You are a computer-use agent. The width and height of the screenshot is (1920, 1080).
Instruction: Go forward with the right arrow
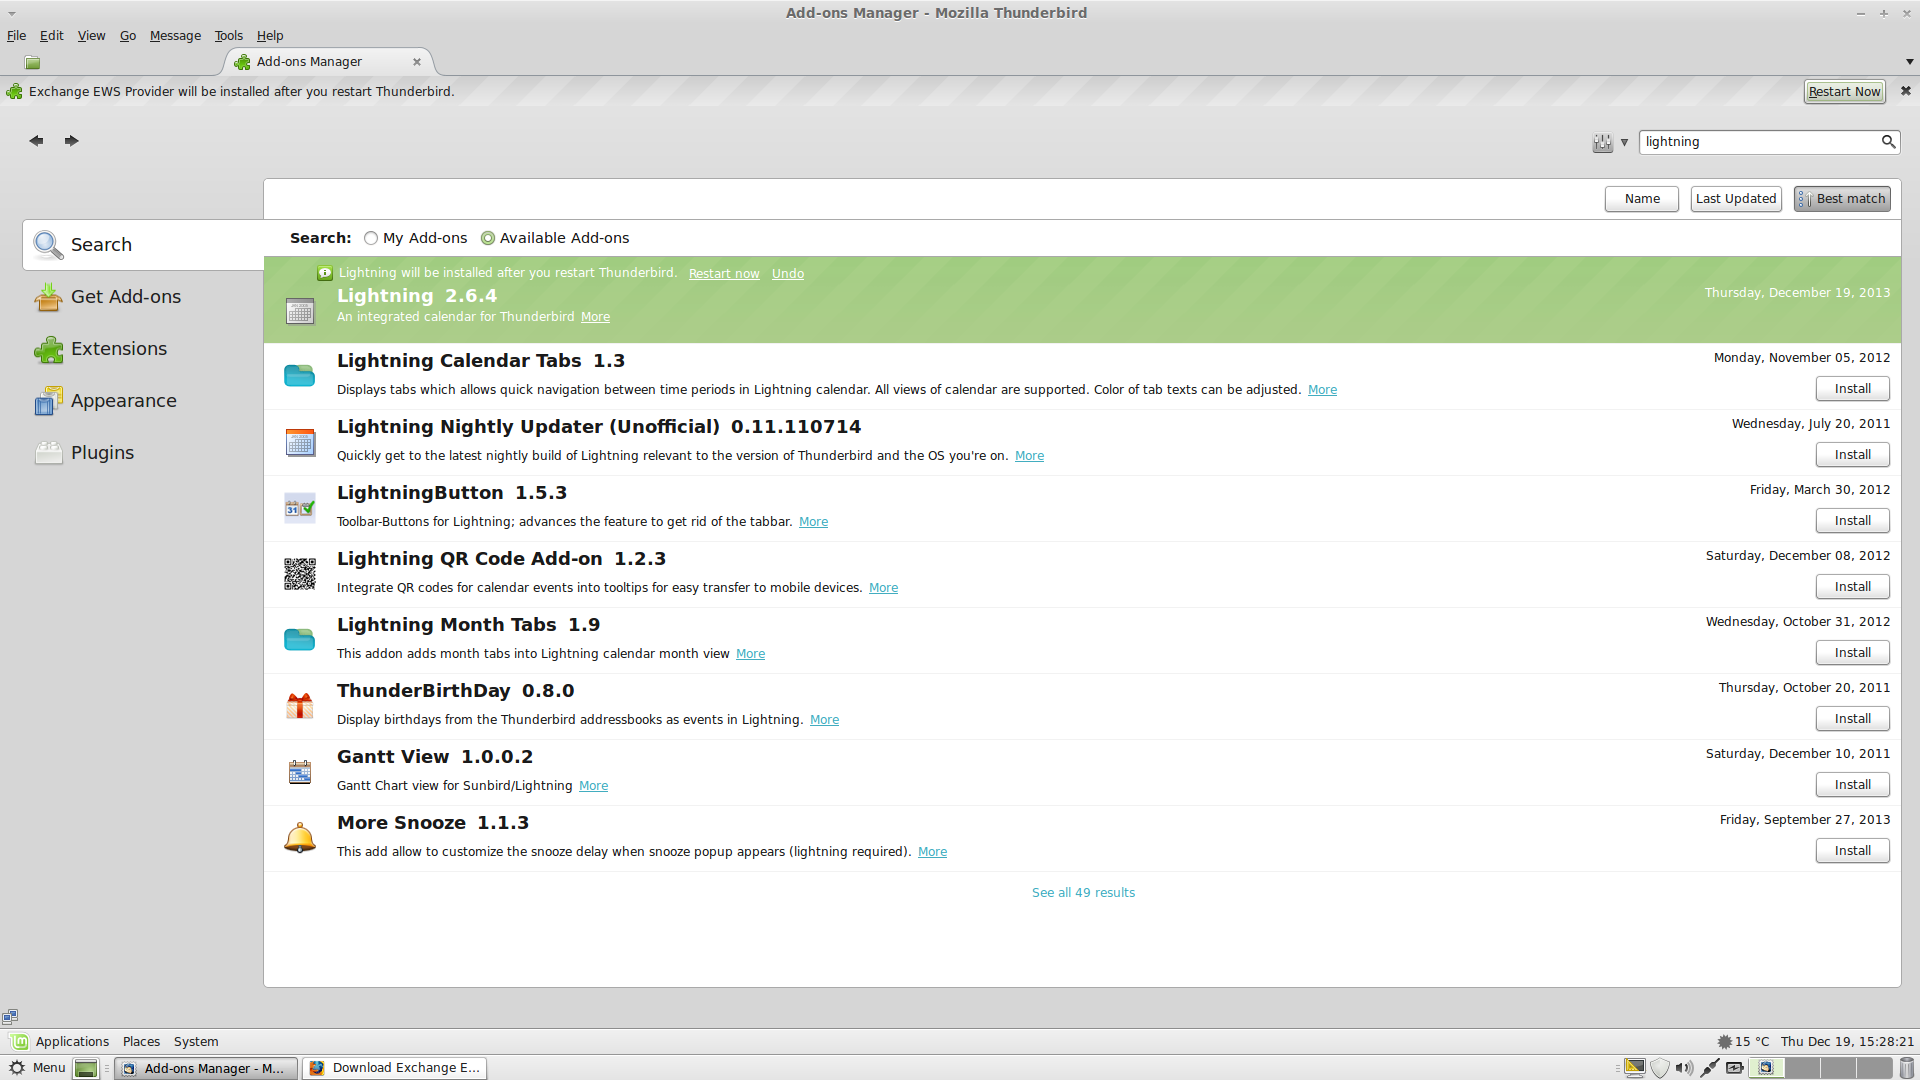pos(72,141)
